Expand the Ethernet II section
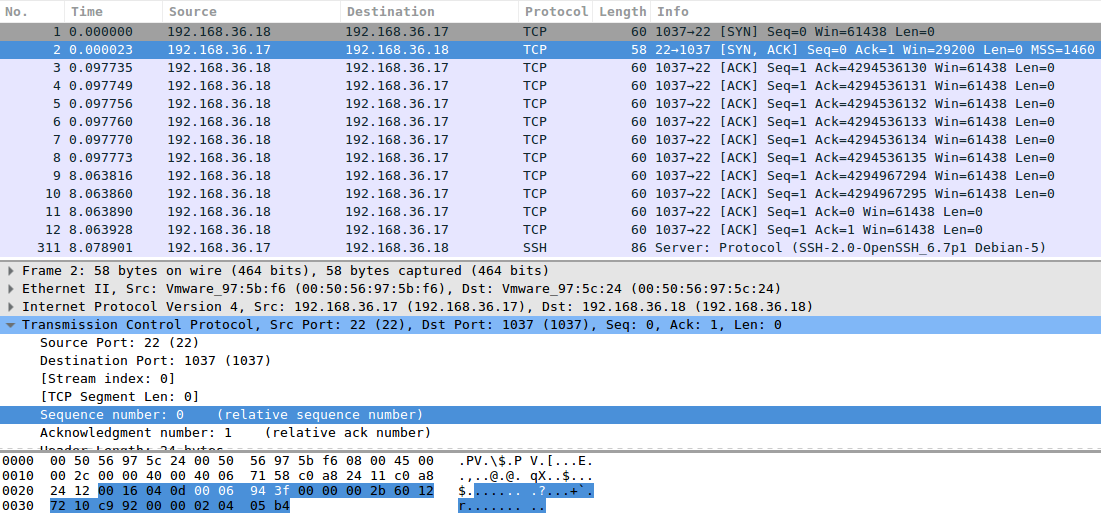Image resolution: width=1101 pixels, height=516 pixels. pos(11,289)
